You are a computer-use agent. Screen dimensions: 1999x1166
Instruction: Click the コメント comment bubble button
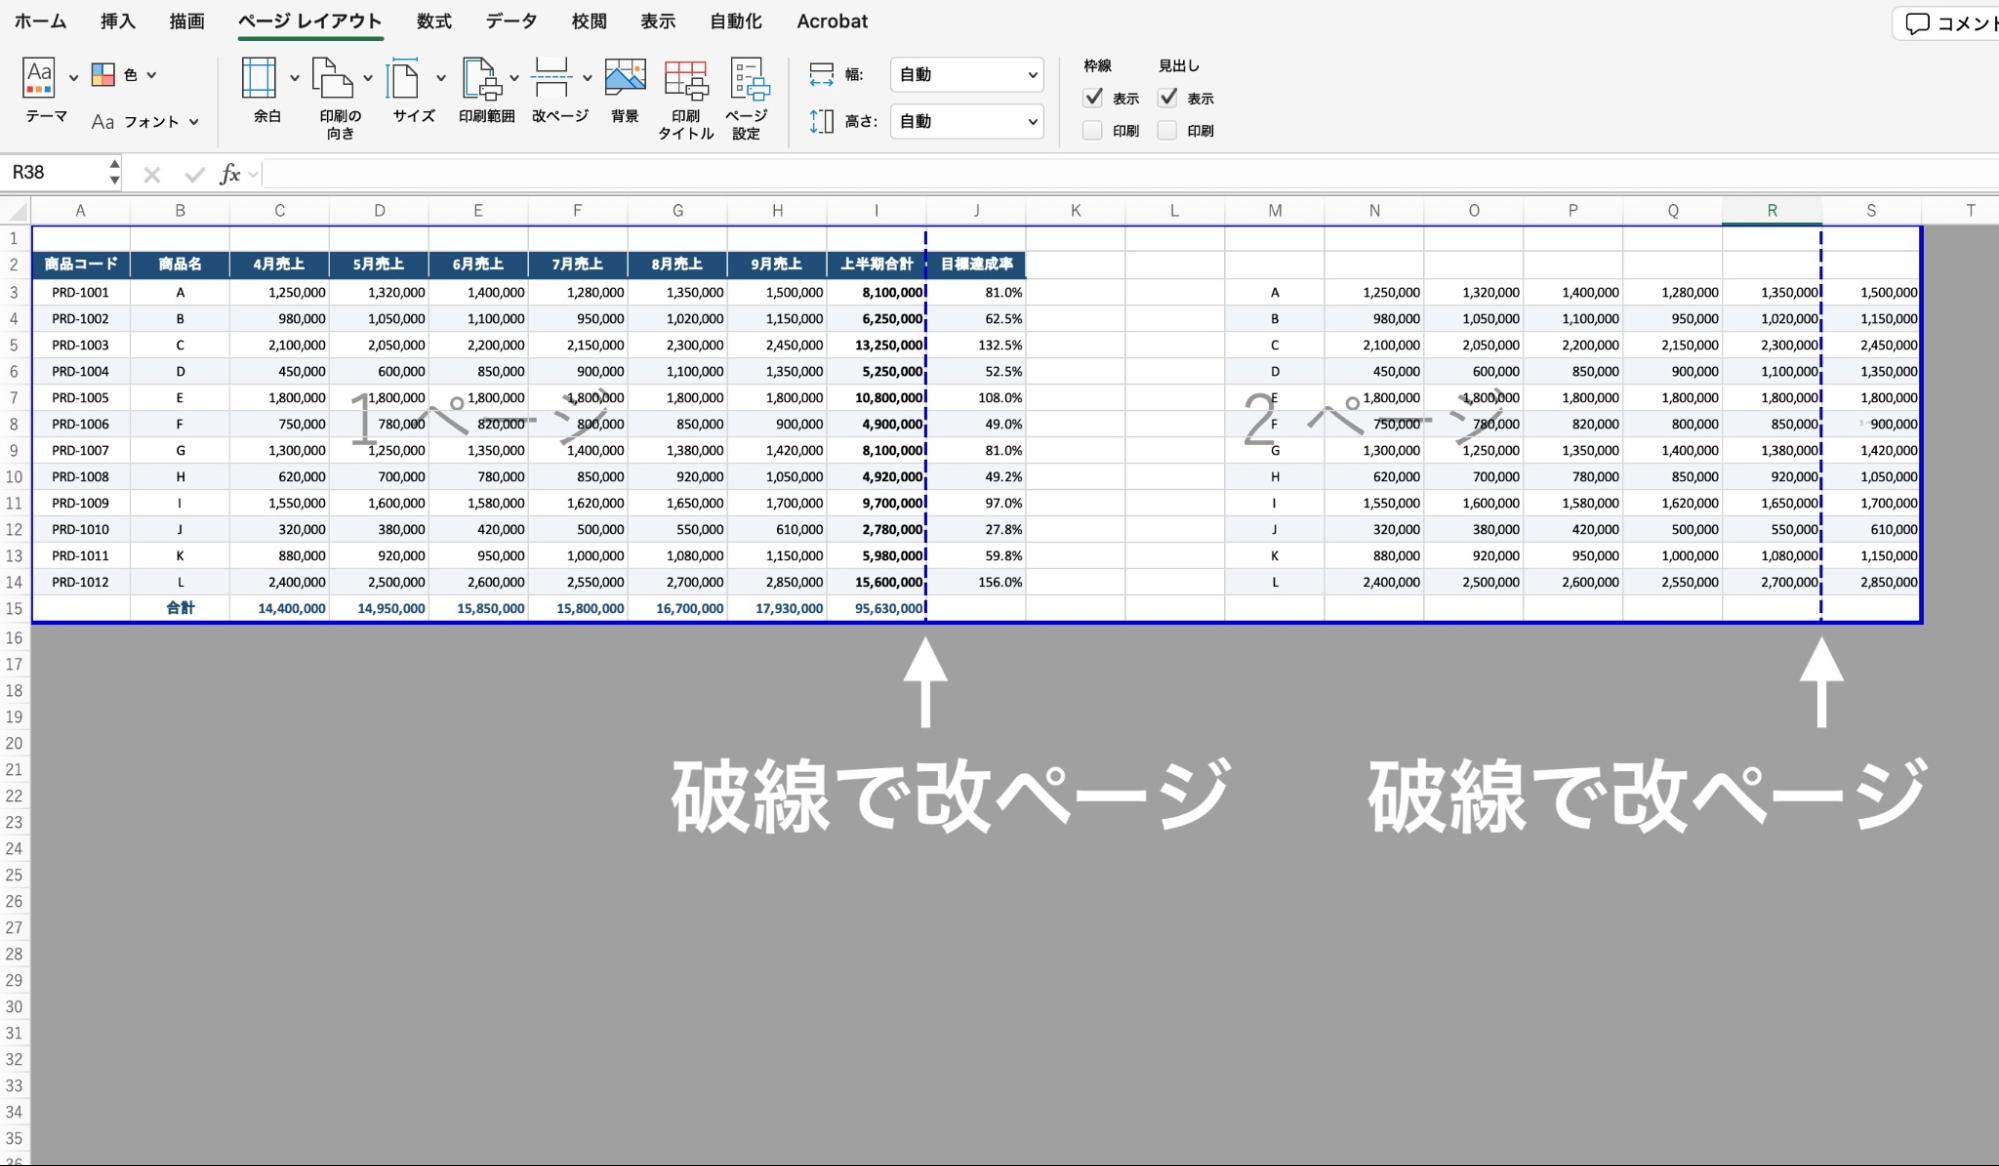tap(1946, 24)
